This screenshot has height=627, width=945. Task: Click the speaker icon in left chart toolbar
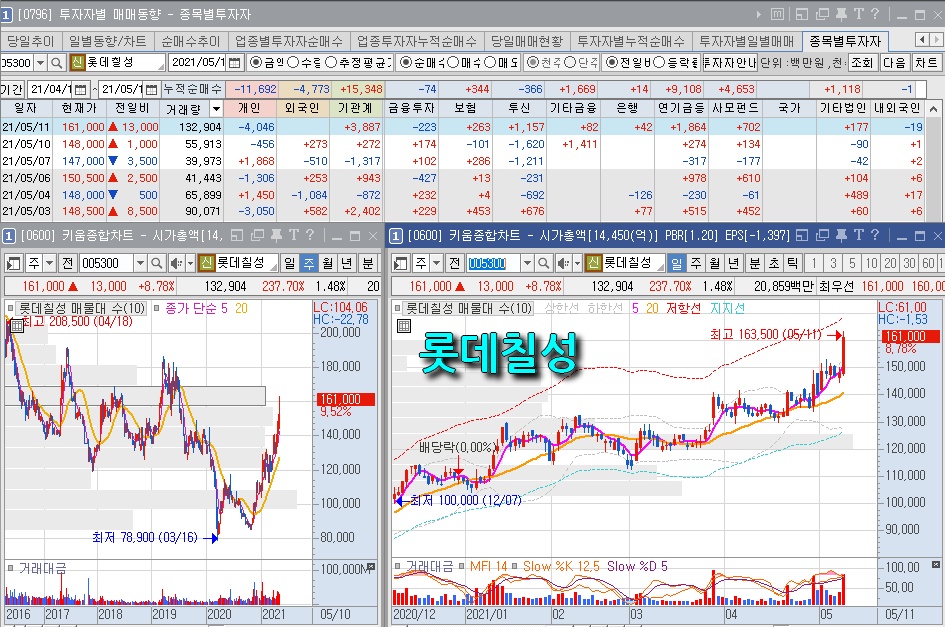click(175, 263)
